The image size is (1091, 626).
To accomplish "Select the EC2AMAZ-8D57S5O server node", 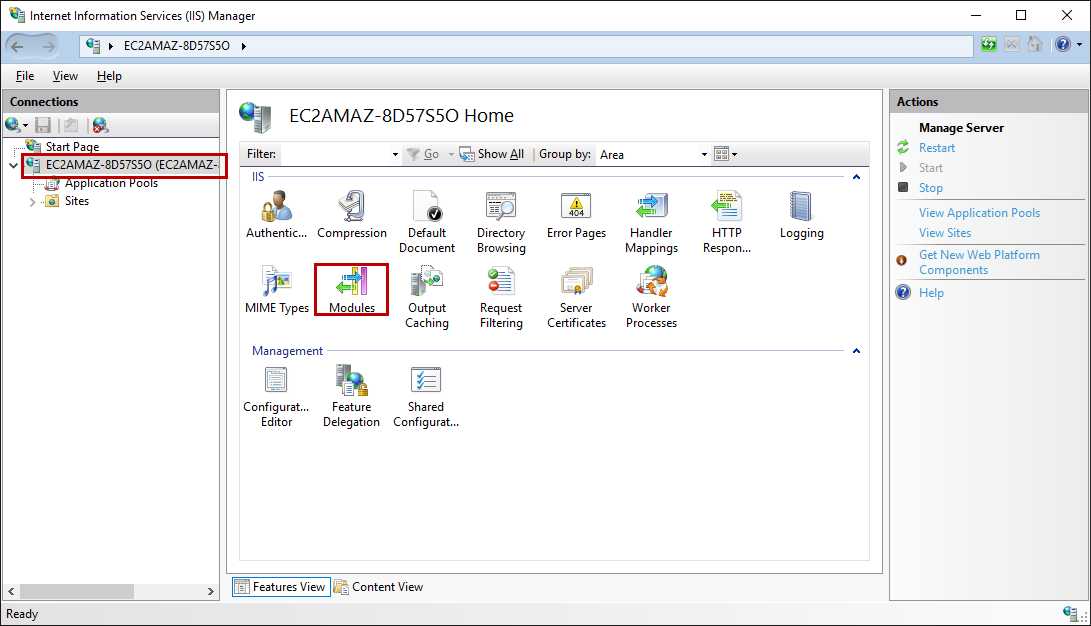I will click(x=131, y=165).
